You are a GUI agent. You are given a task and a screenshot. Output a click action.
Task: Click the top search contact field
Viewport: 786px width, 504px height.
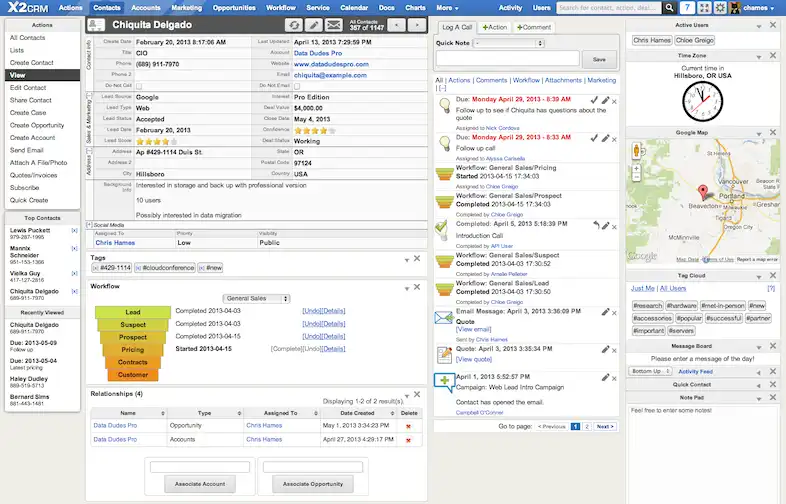pos(609,8)
